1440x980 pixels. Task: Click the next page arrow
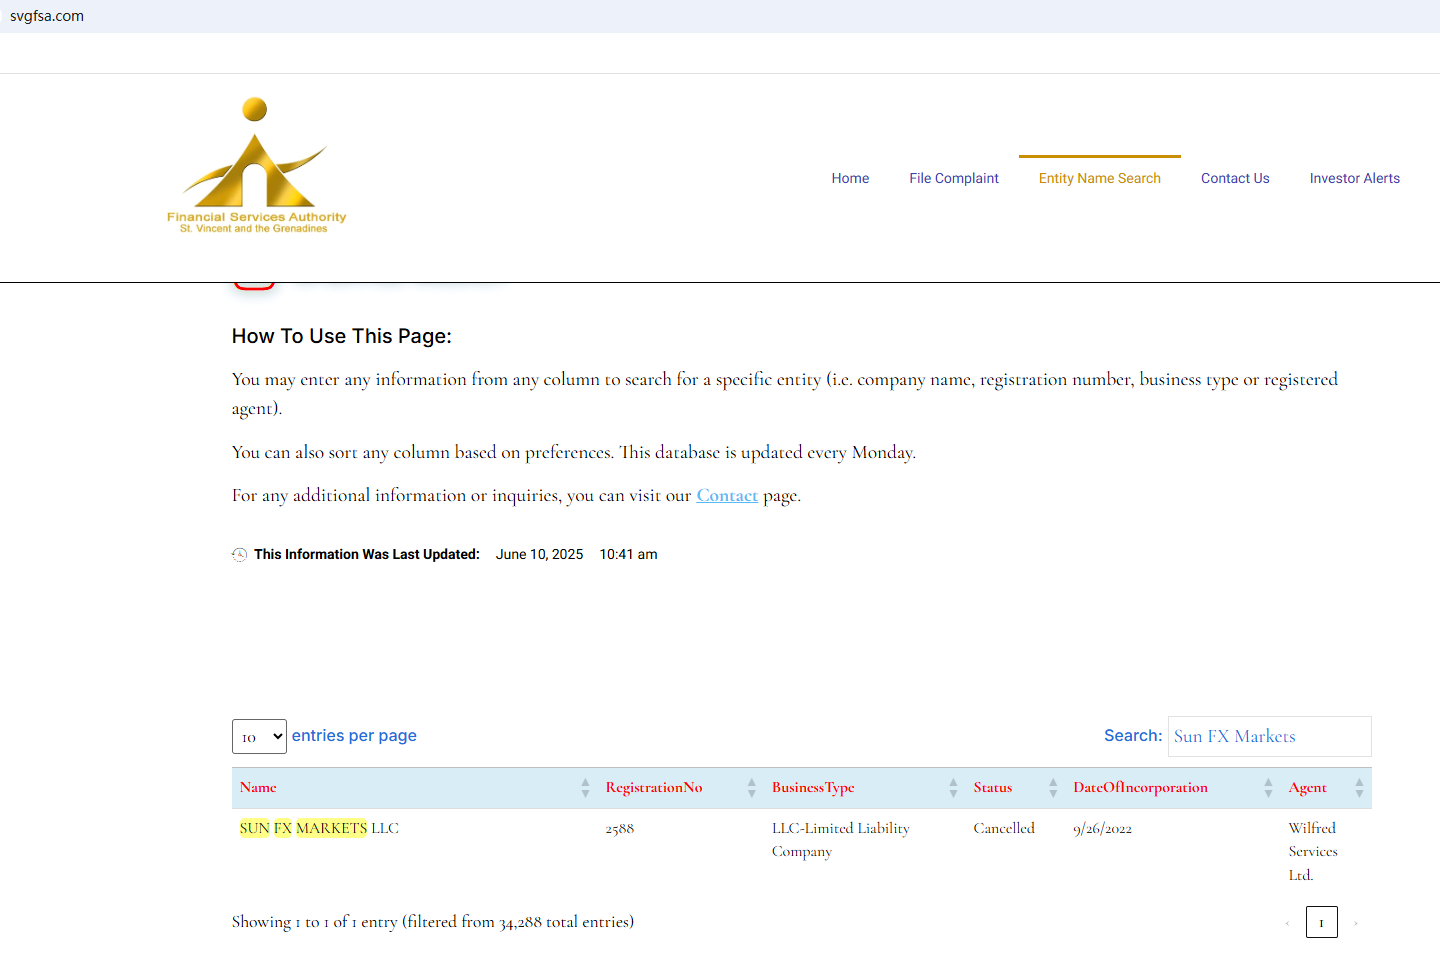[1356, 923]
